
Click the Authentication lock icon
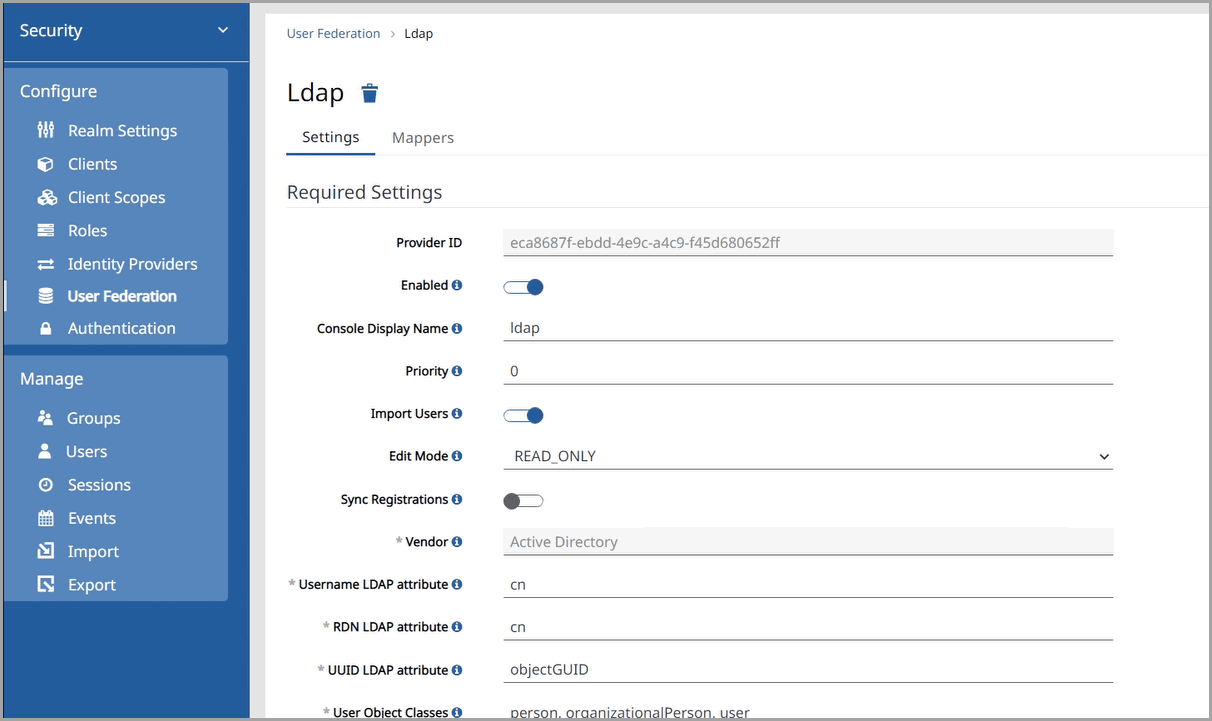(45, 328)
